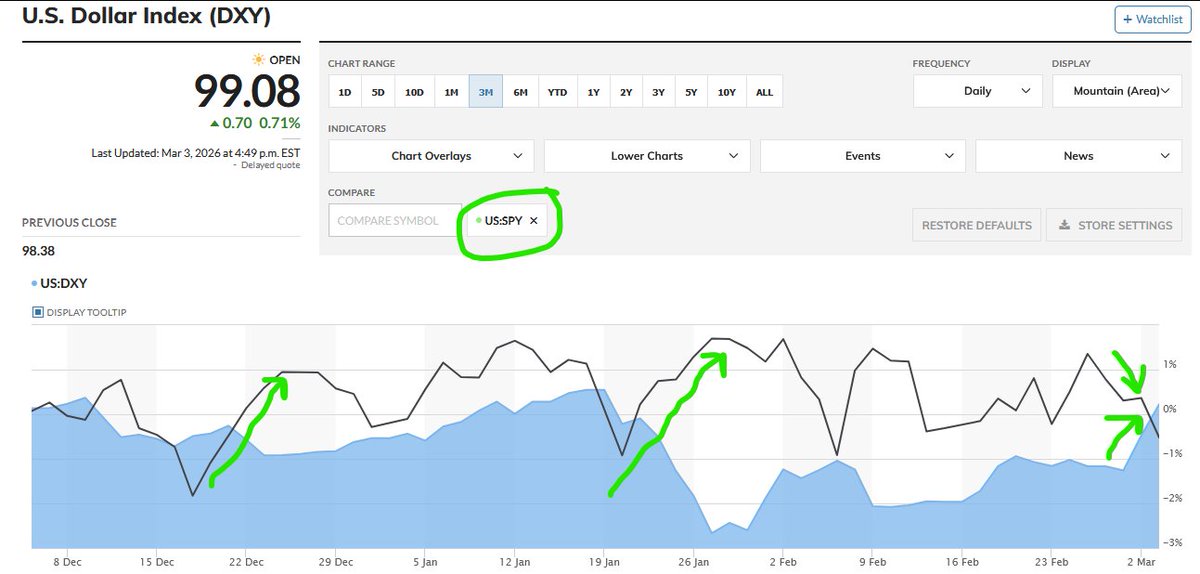Expand the Events dropdown
The height and width of the screenshot is (574, 1200).
tap(863, 156)
